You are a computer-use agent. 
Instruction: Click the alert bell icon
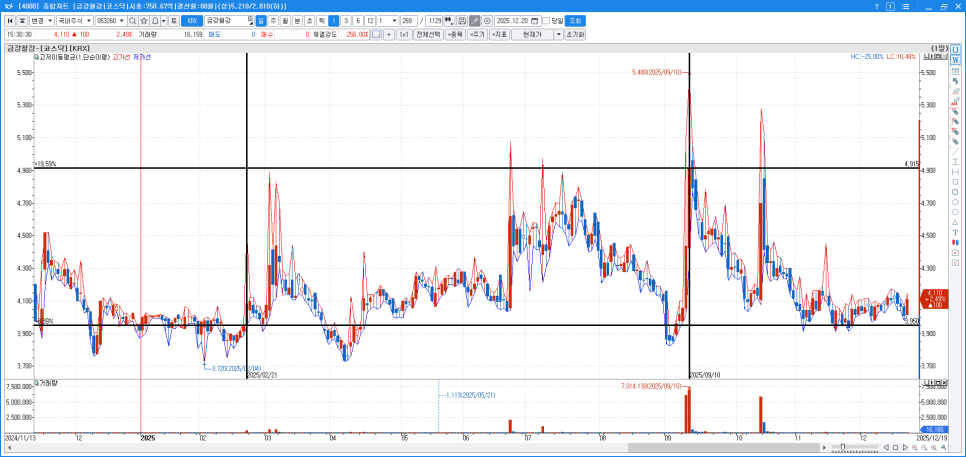point(155,20)
